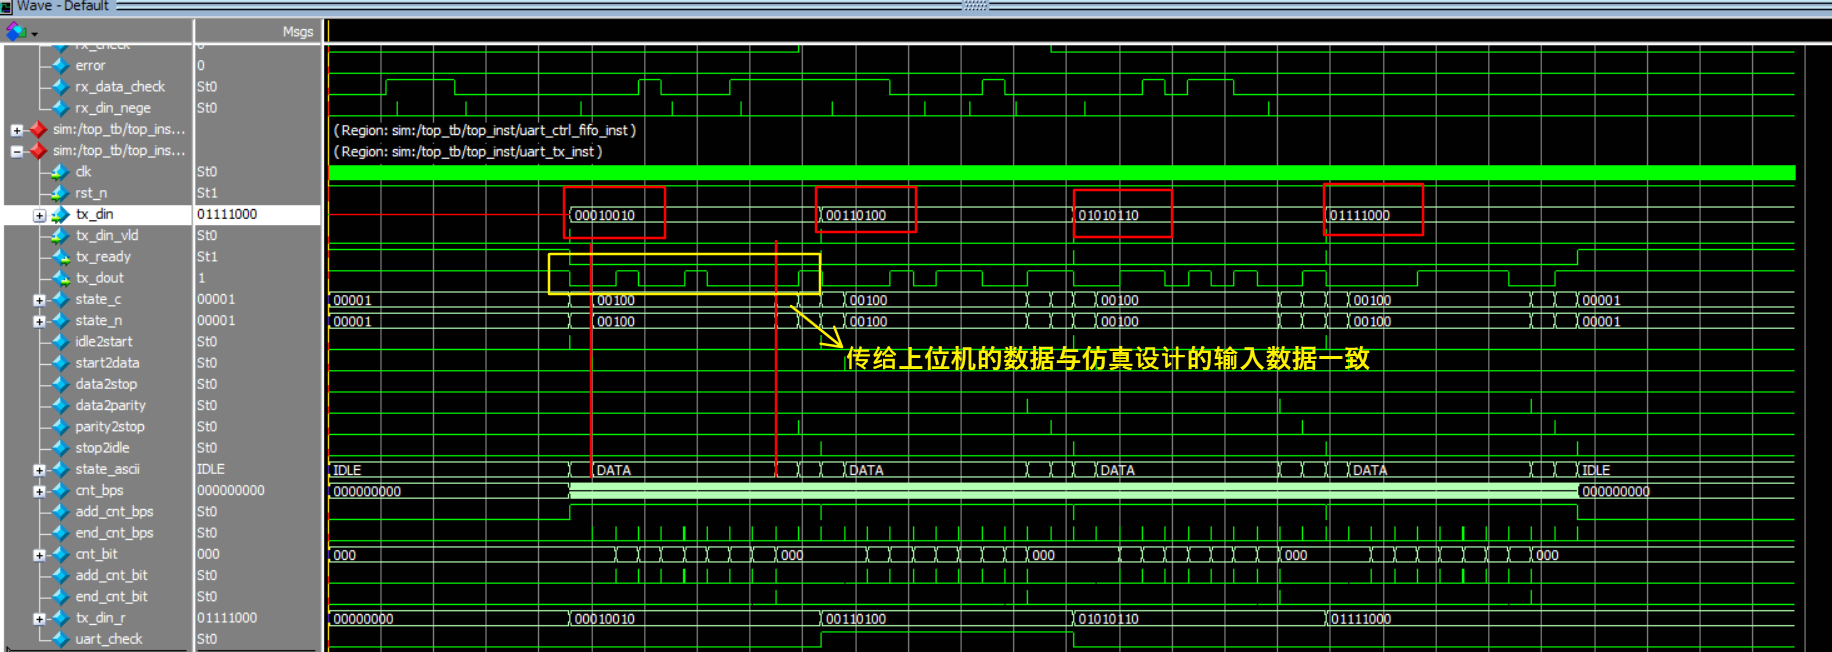Collapse the uart_tx_inst region divider
This screenshot has width=1832, height=652.
pos(17,151)
